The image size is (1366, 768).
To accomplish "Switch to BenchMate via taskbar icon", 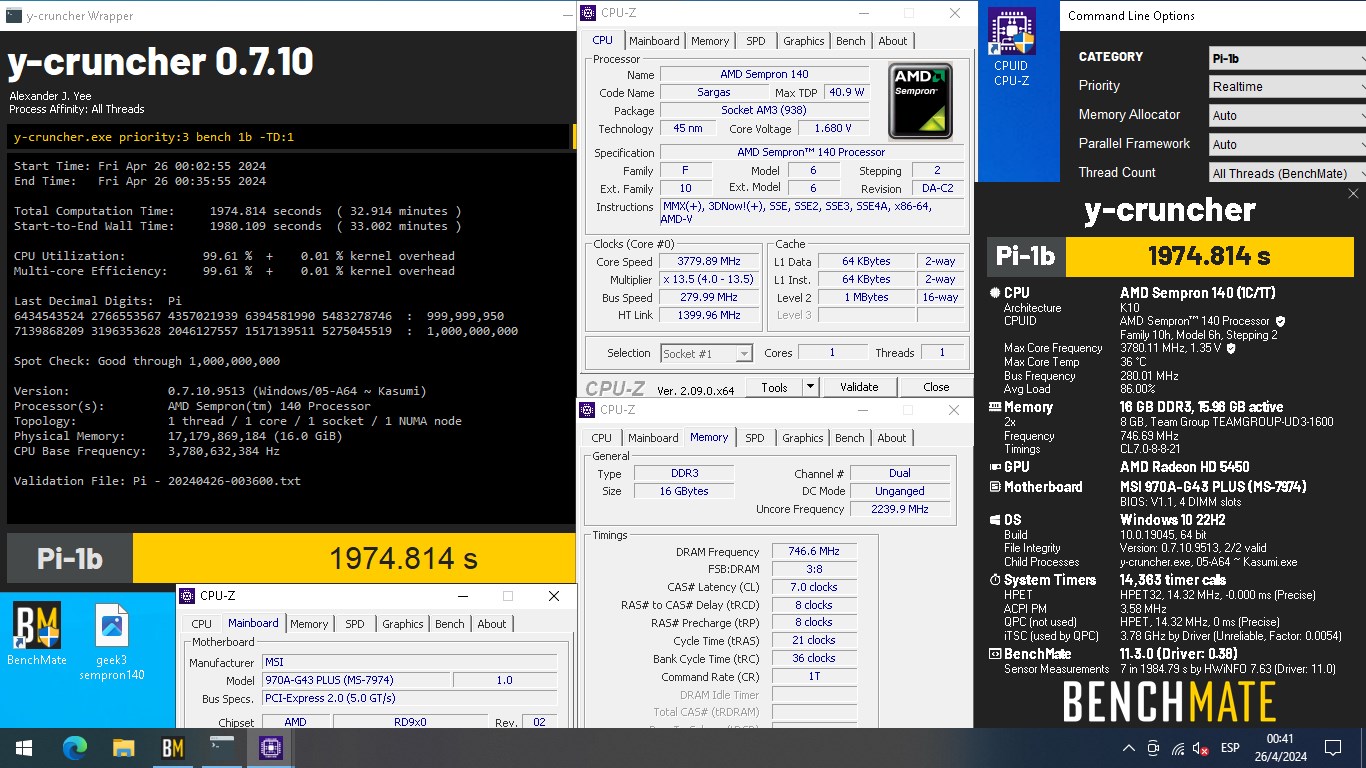I will coord(172,747).
